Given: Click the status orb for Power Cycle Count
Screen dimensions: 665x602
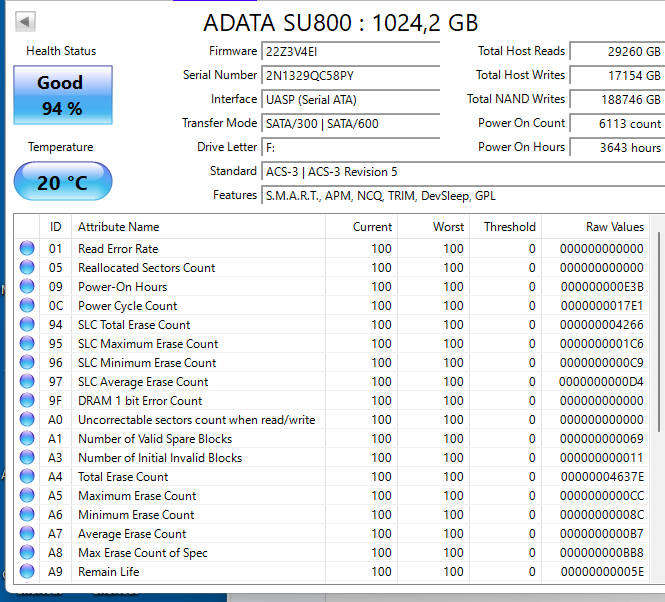Looking at the screenshot, I should coord(27,305).
